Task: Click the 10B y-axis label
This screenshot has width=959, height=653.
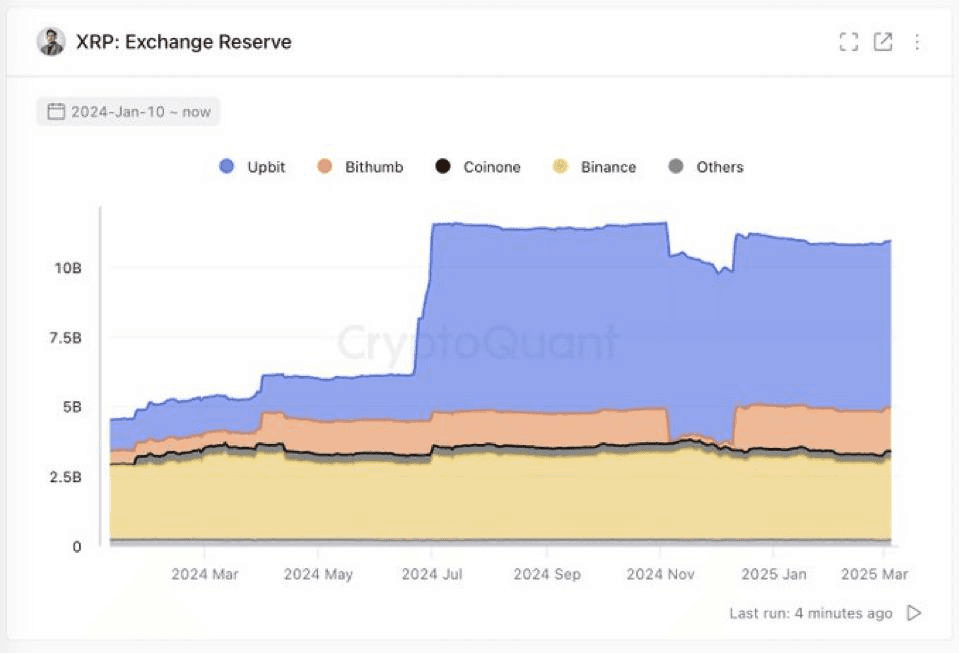Action: pyautogui.click(x=68, y=268)
